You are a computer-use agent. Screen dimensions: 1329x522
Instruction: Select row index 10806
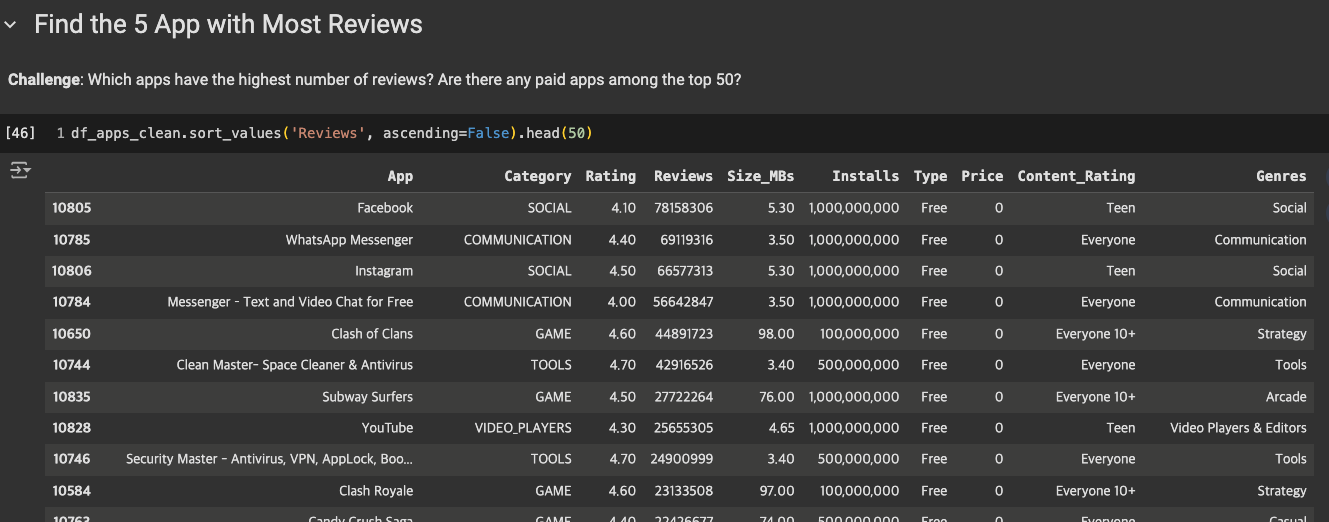click(72, 271)
